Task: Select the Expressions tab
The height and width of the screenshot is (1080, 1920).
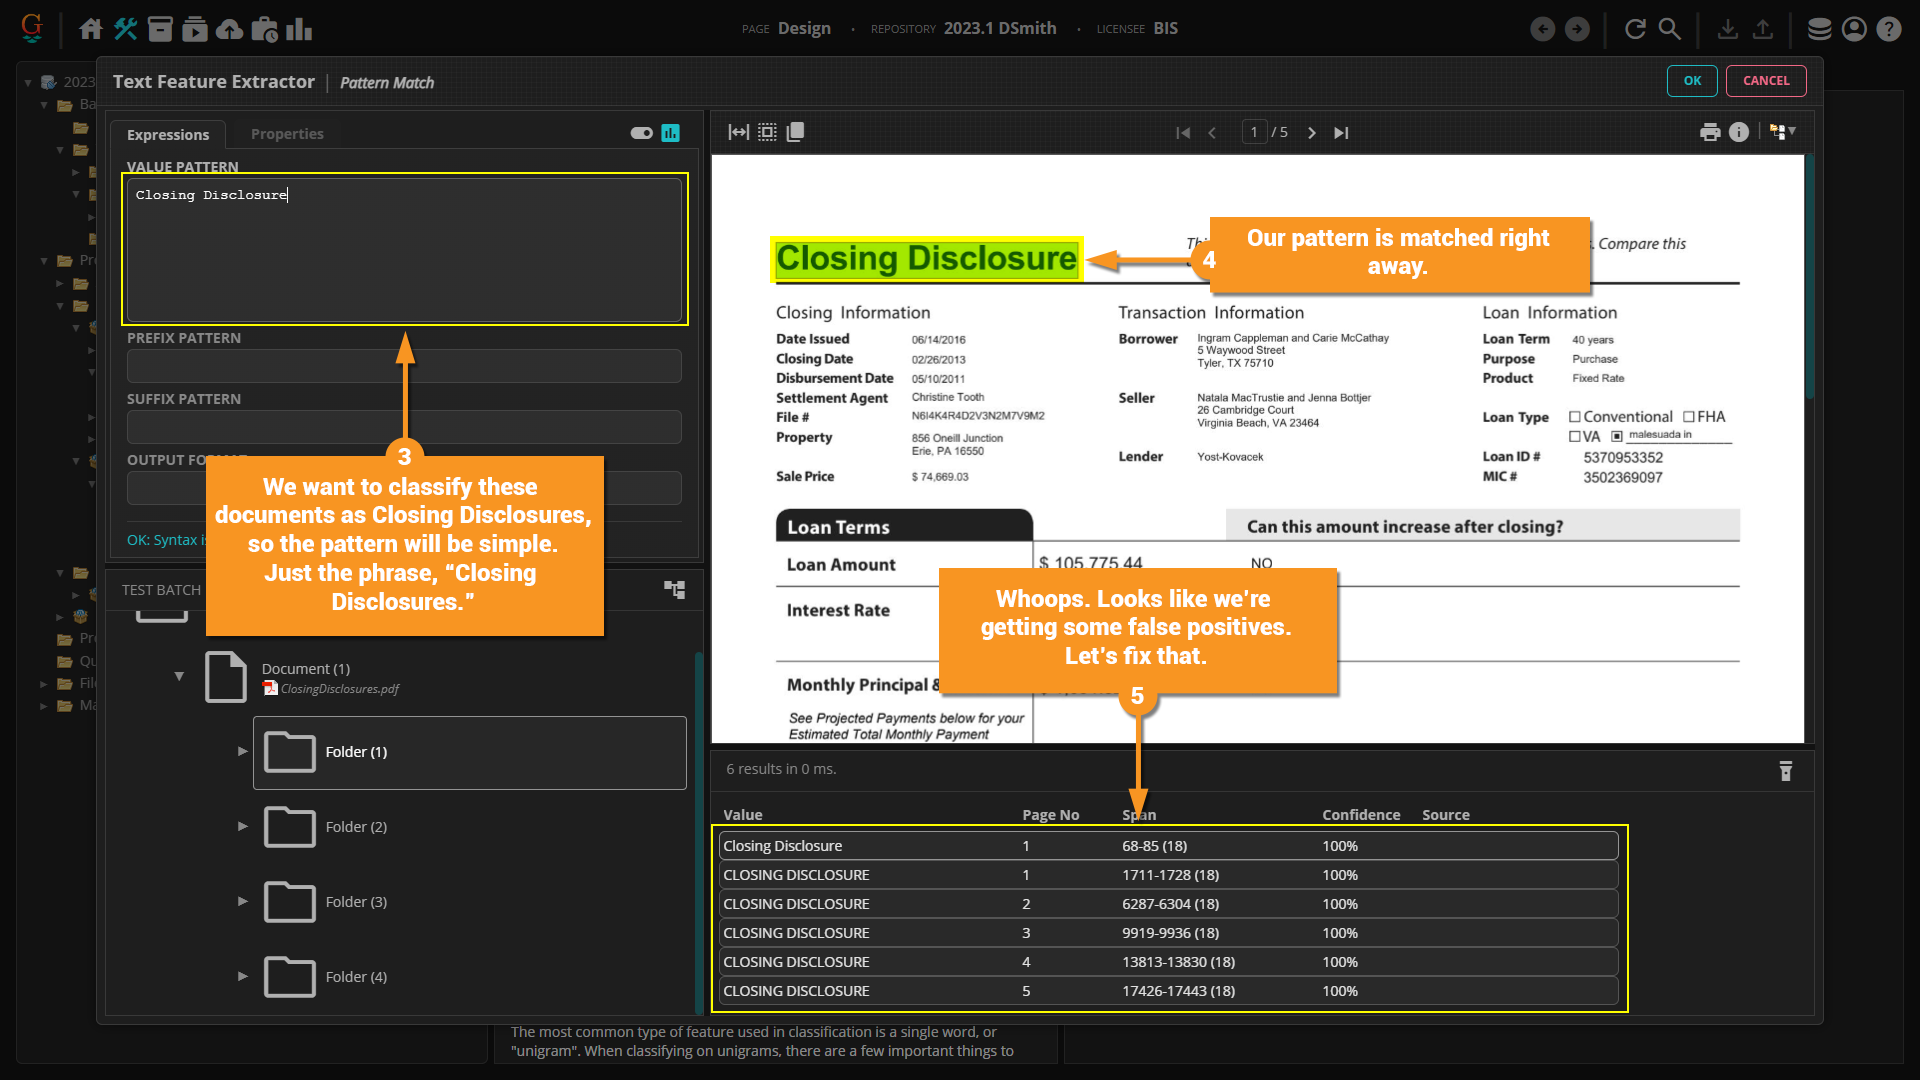Action: coord(168,135)
